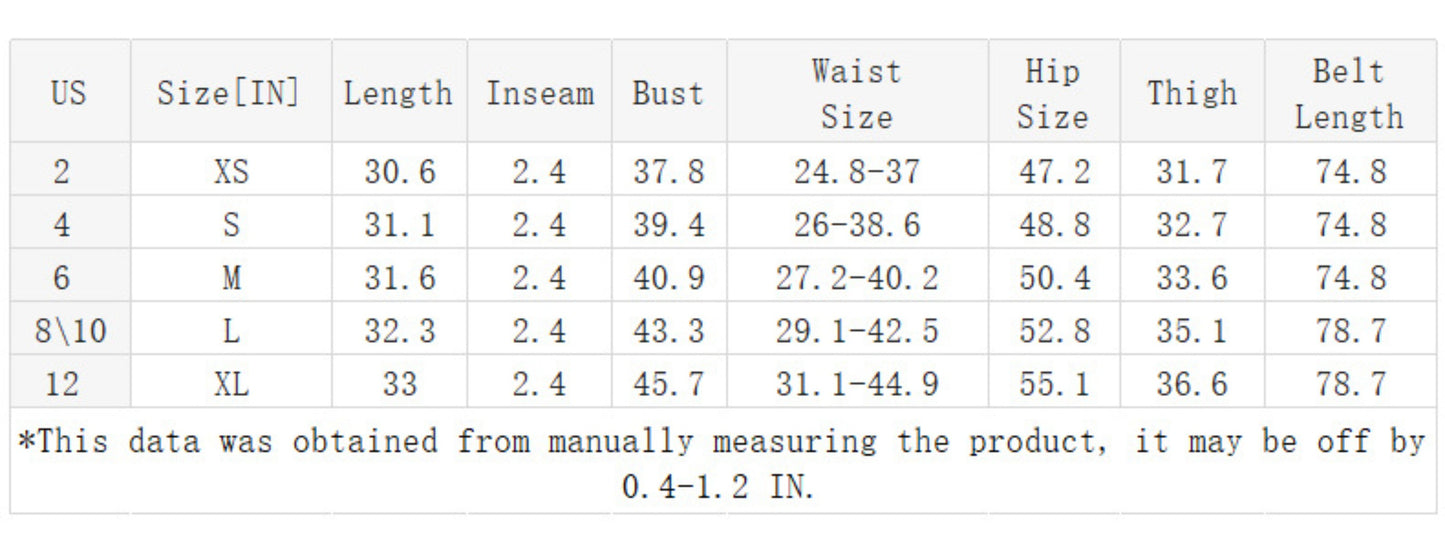This screenshot has width=1445, height=540.
Task: Click the US column header
Action: (69, 93)
